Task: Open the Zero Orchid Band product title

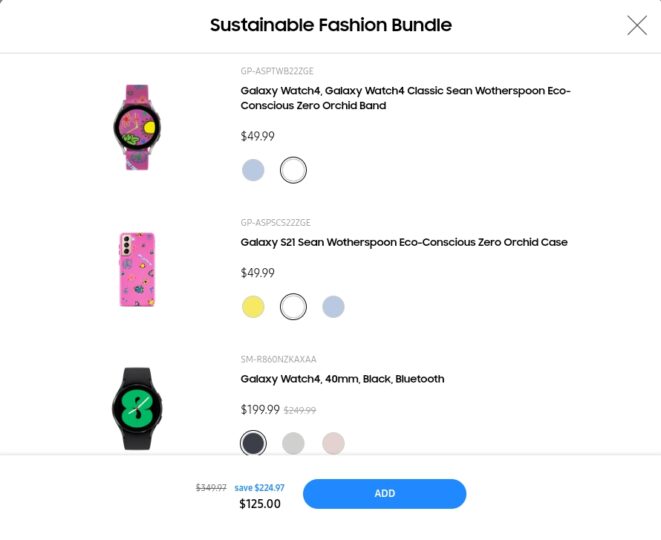Action: tap(405, 98)
